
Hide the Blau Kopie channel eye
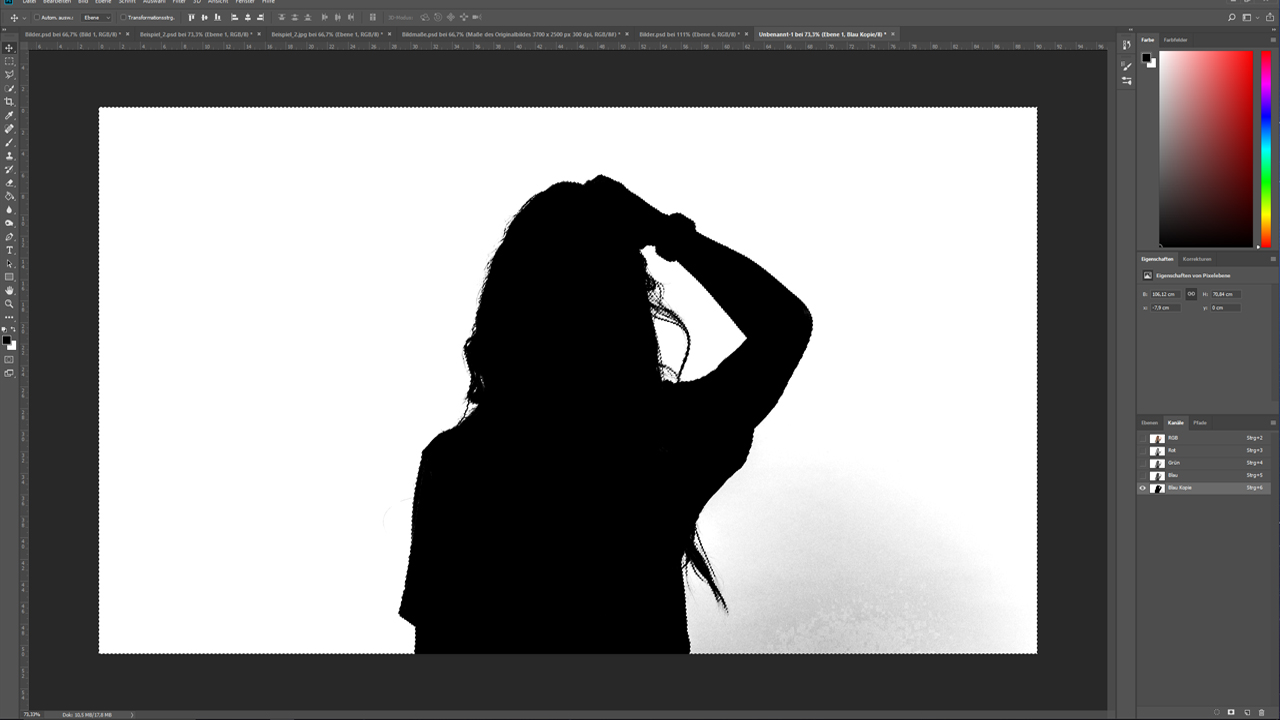(x=1143, y=488)
